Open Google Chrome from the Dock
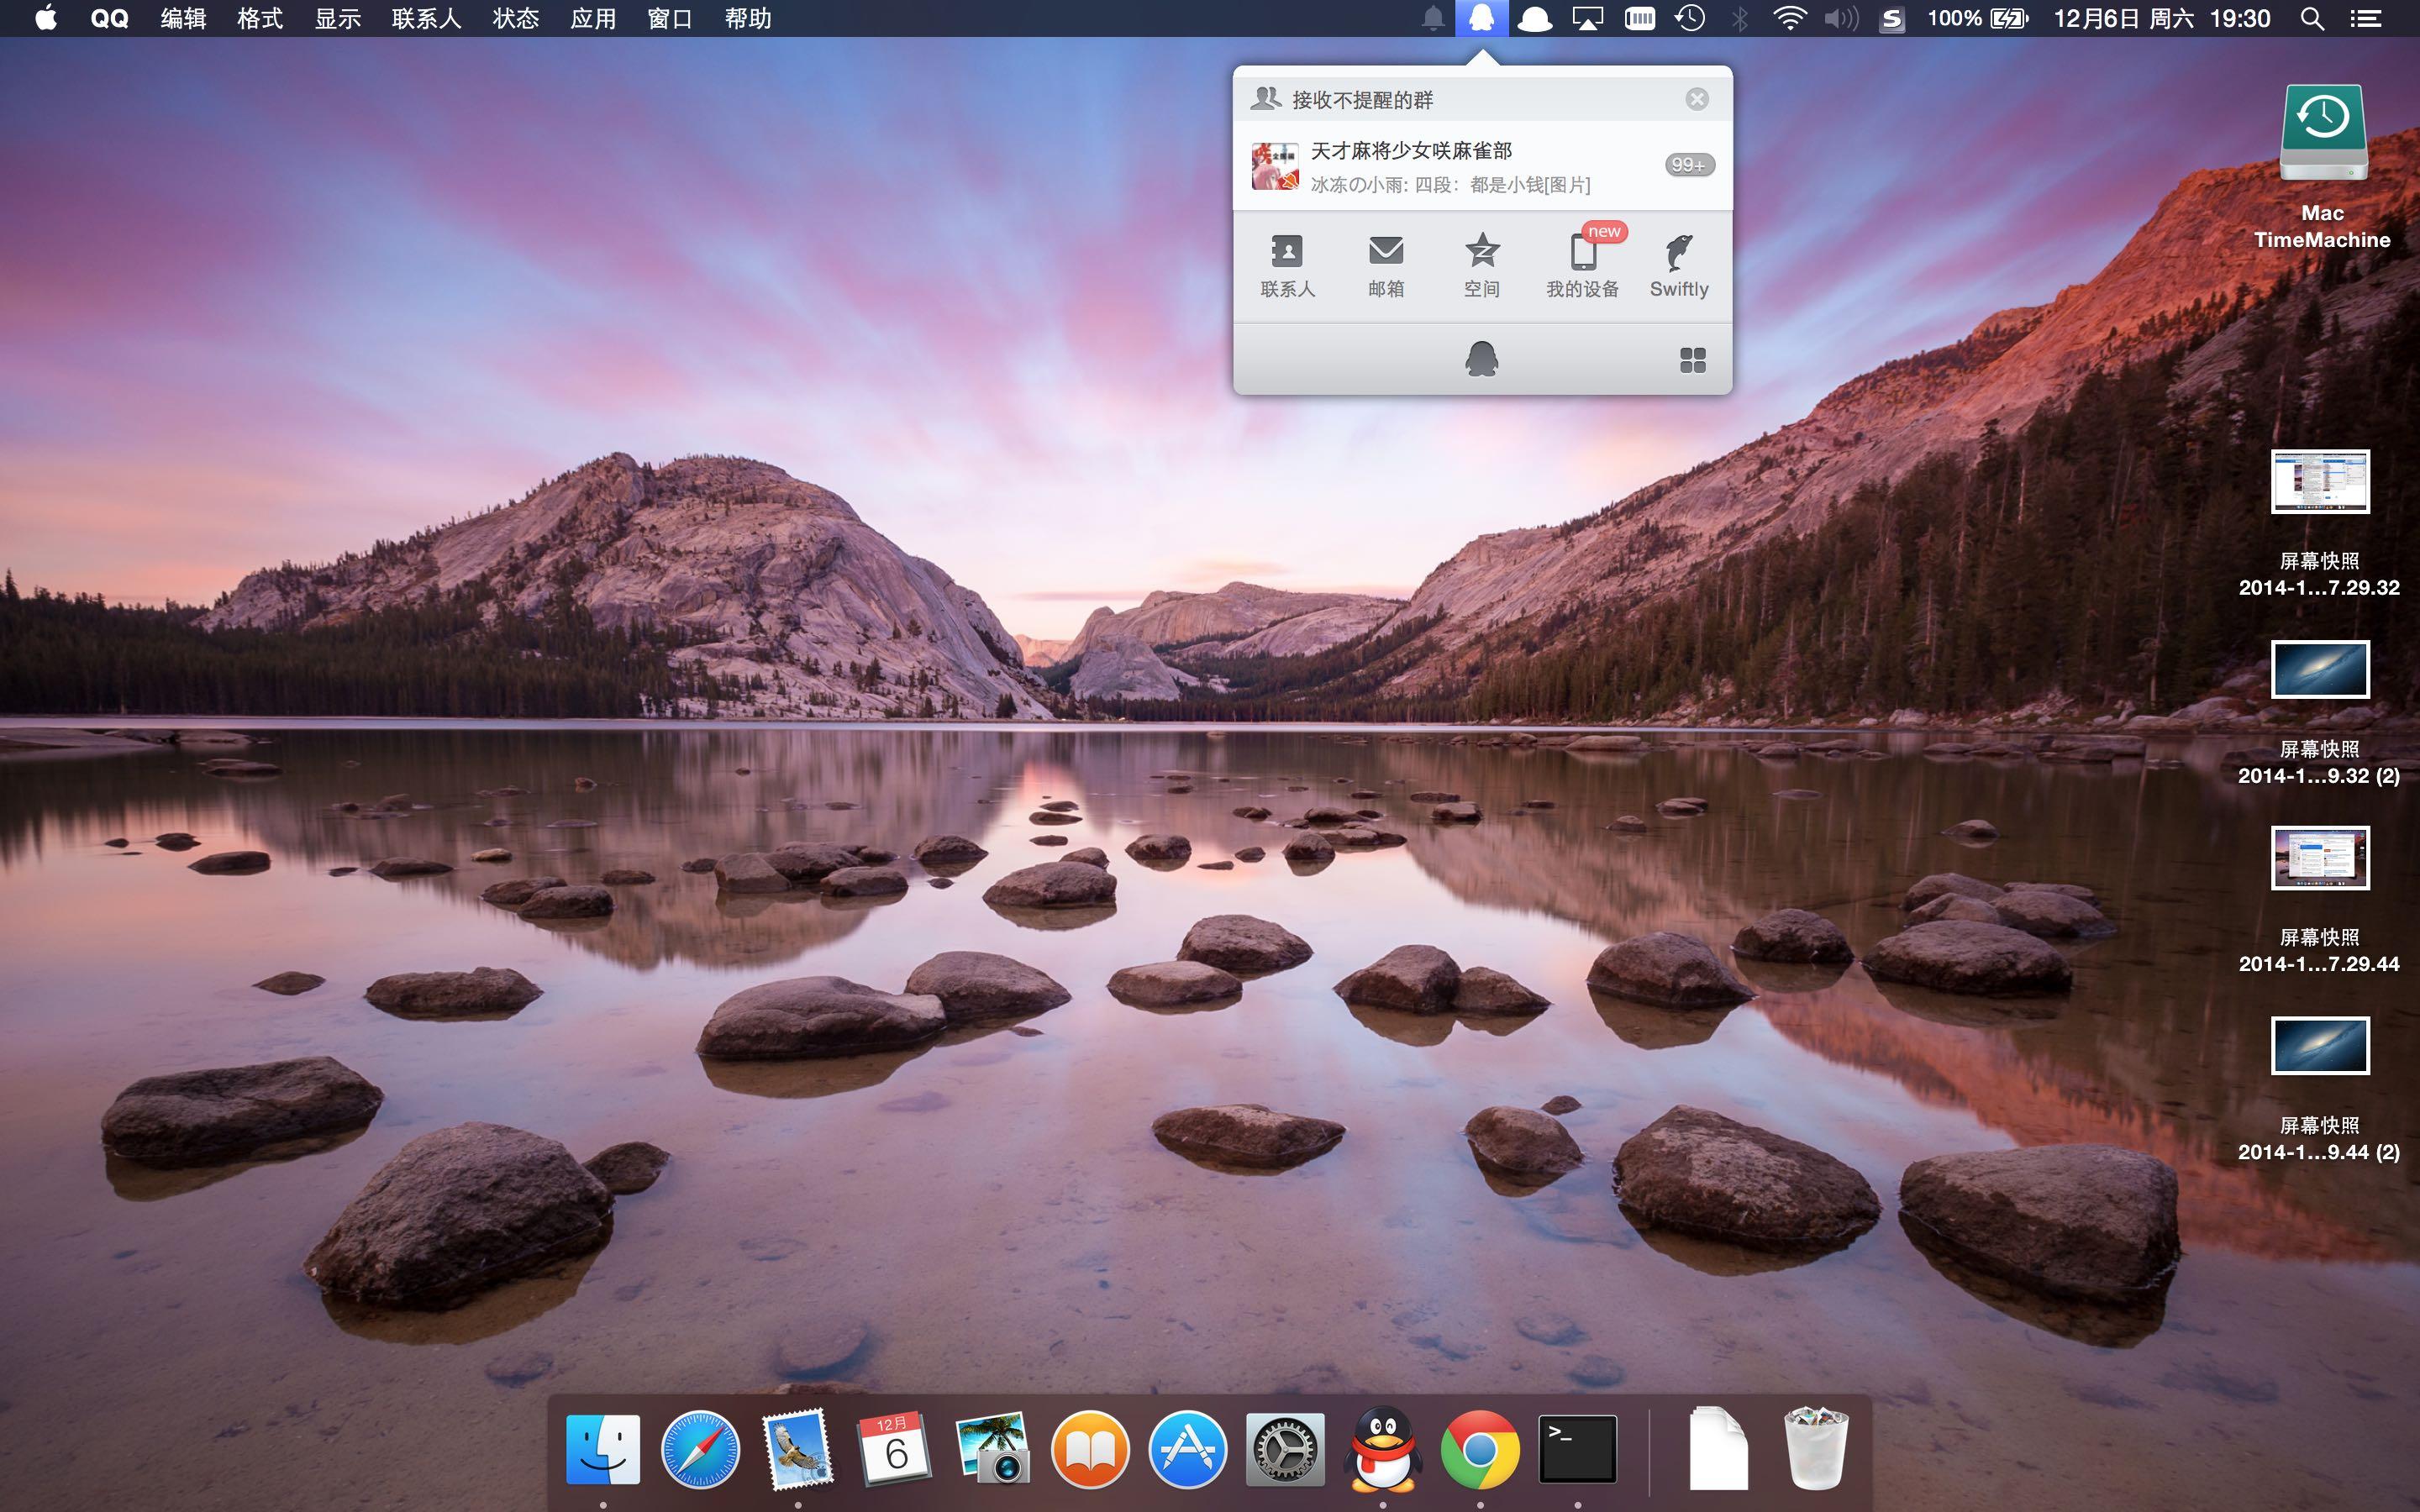Image resolution: width=2420 pixels, height=1512 pixels. tap(1478, 1446)
